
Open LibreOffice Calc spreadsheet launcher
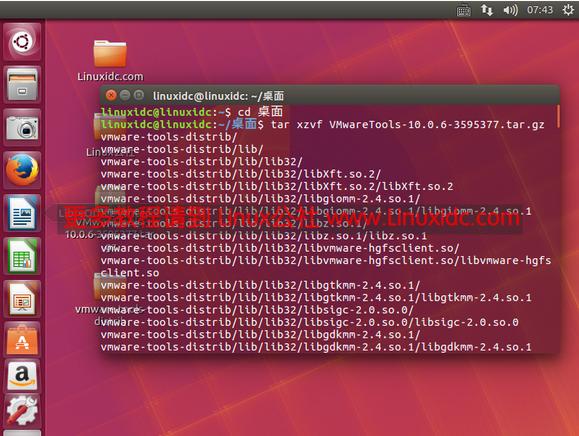(22, 256)
